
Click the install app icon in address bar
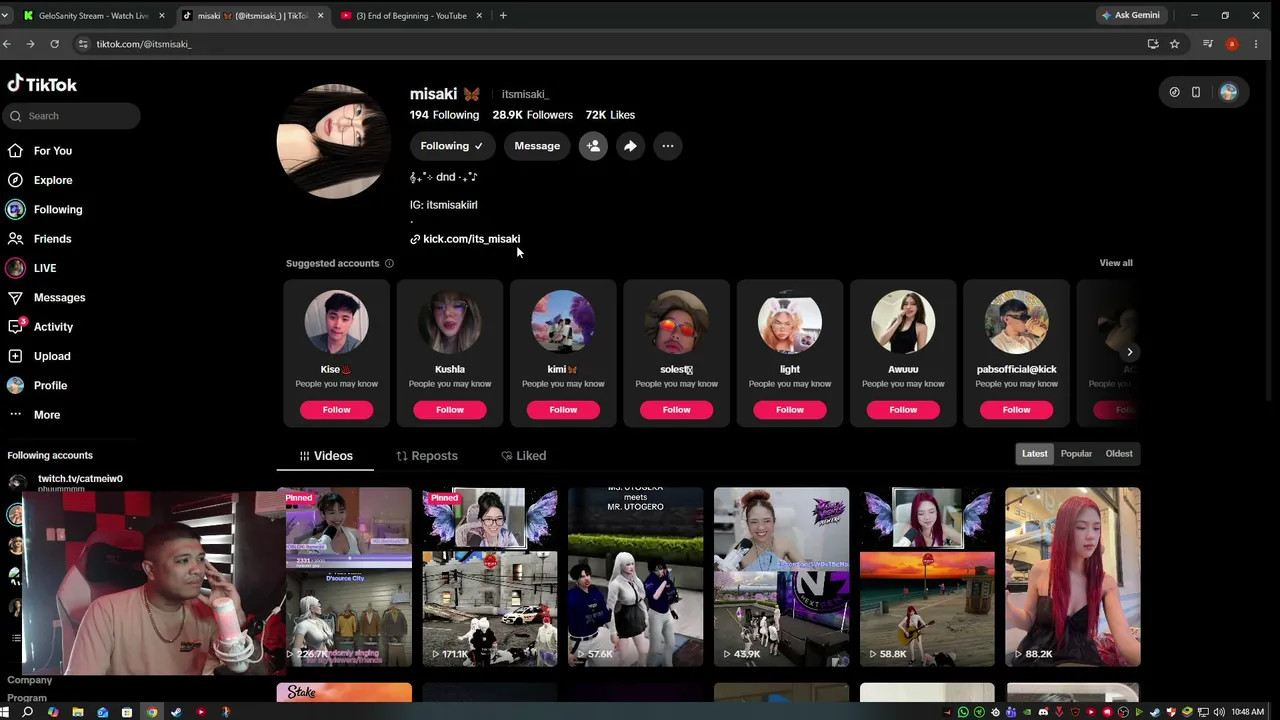[1153, 44]
